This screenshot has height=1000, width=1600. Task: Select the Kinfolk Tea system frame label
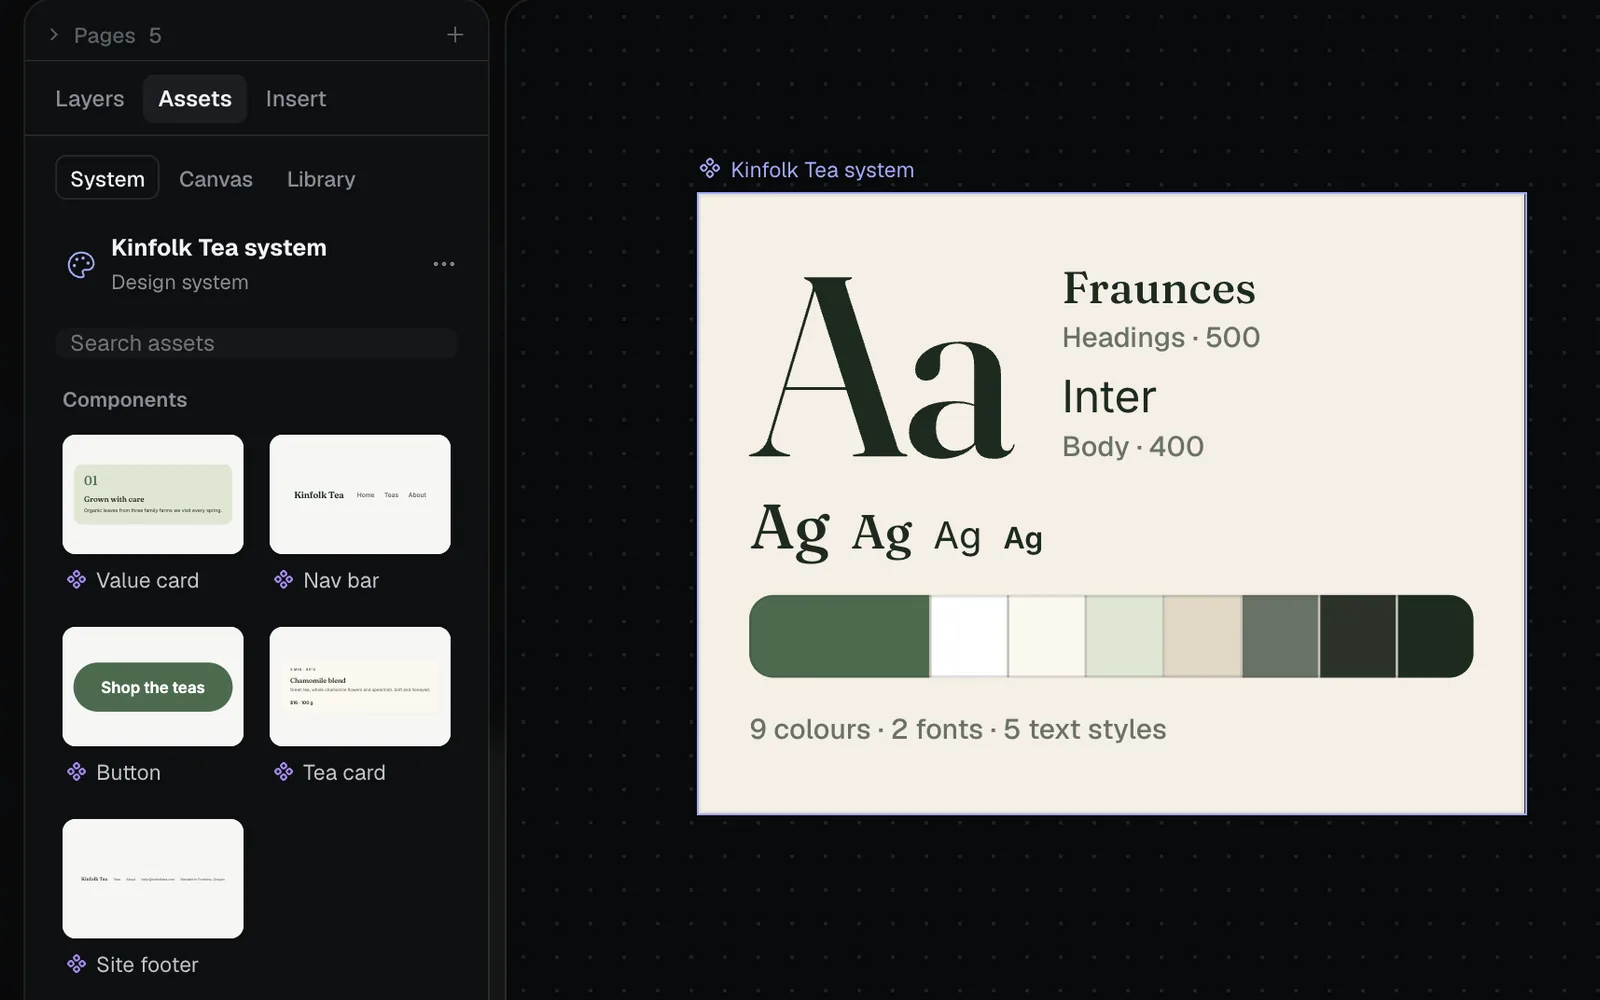point(822,170)
